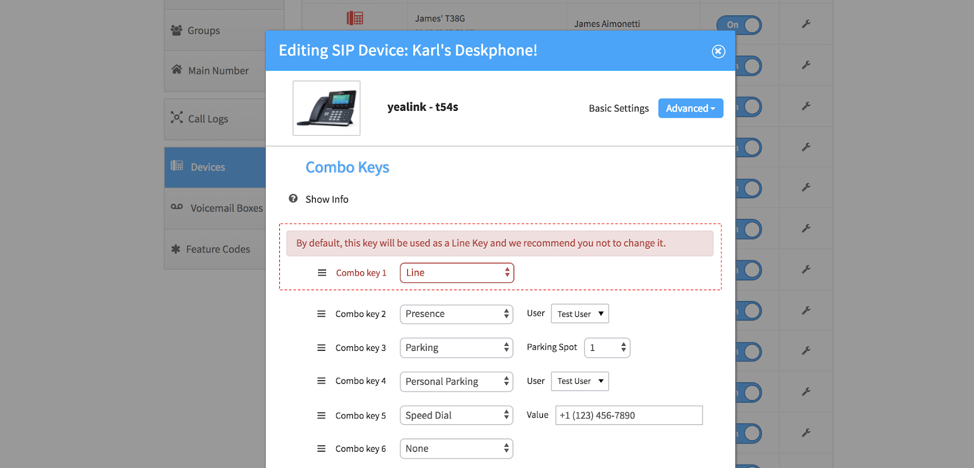Open the Advanced dropdown button
974x468 pixels.
690,108
